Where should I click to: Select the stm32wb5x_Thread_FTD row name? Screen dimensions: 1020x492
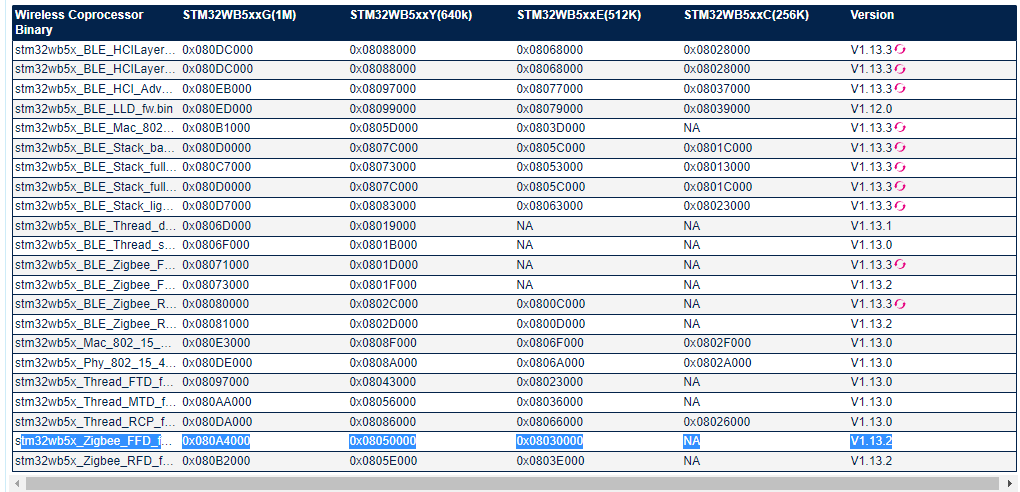[95, 382]
